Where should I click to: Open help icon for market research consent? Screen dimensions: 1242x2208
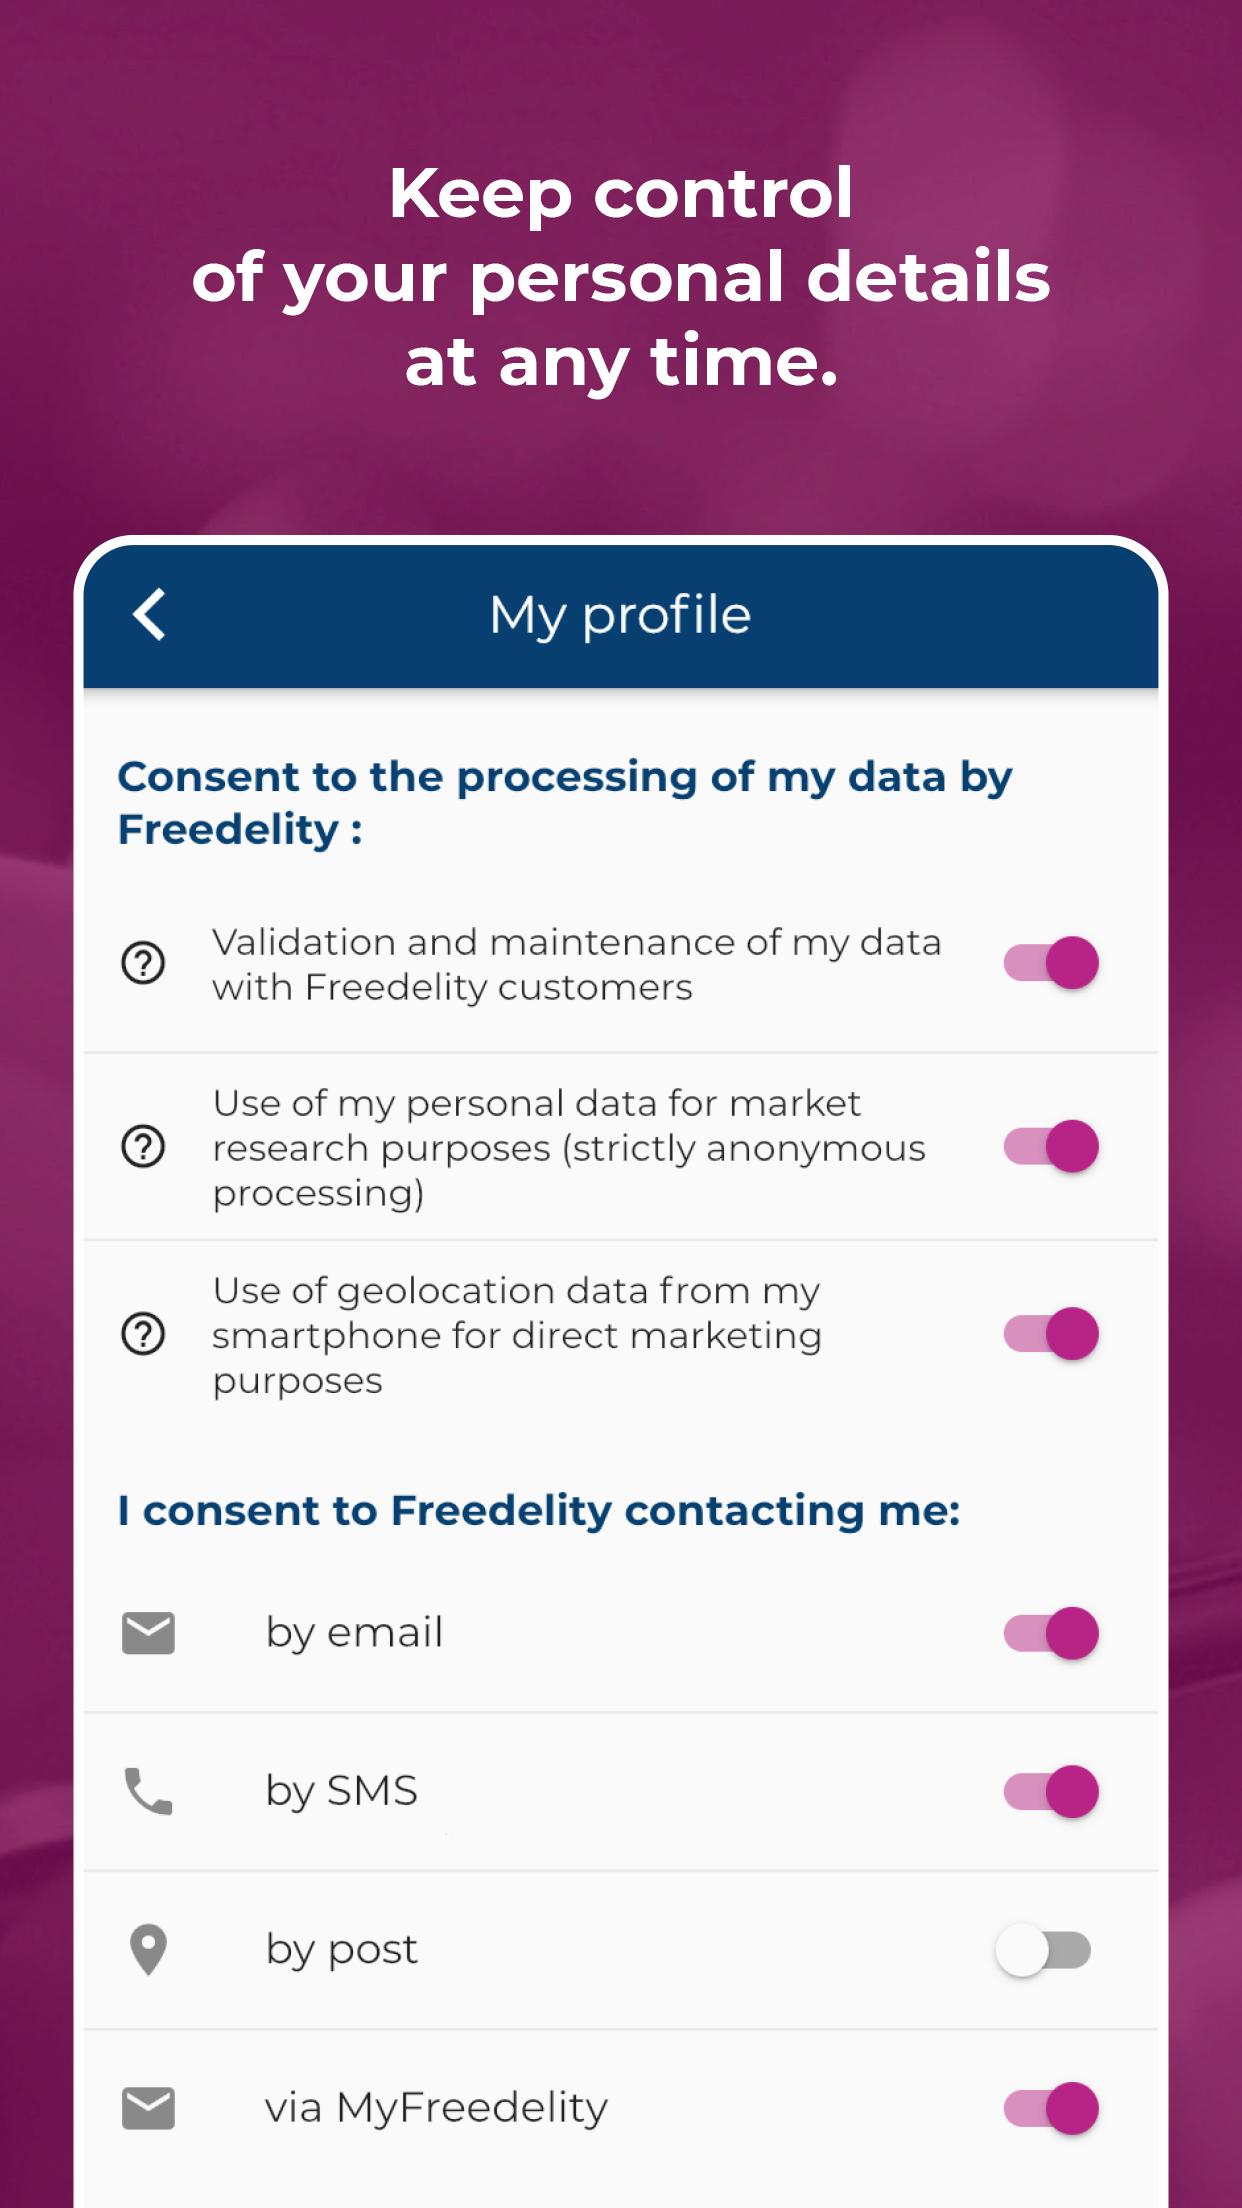tap(143, 1147)
